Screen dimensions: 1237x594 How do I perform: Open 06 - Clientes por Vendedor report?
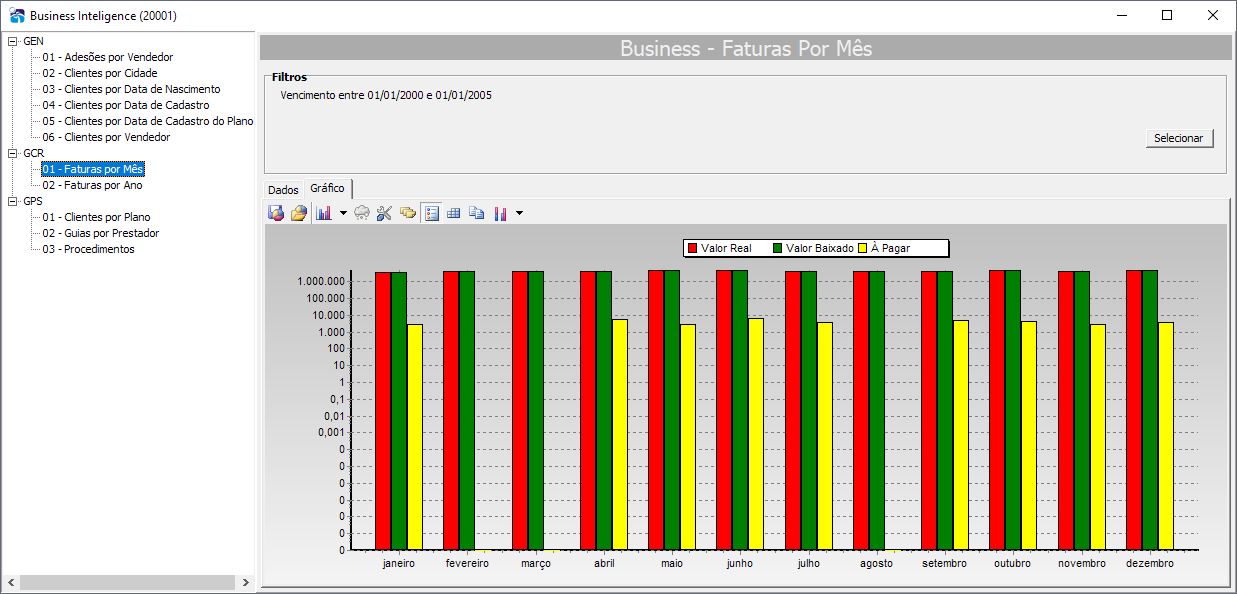106,137
